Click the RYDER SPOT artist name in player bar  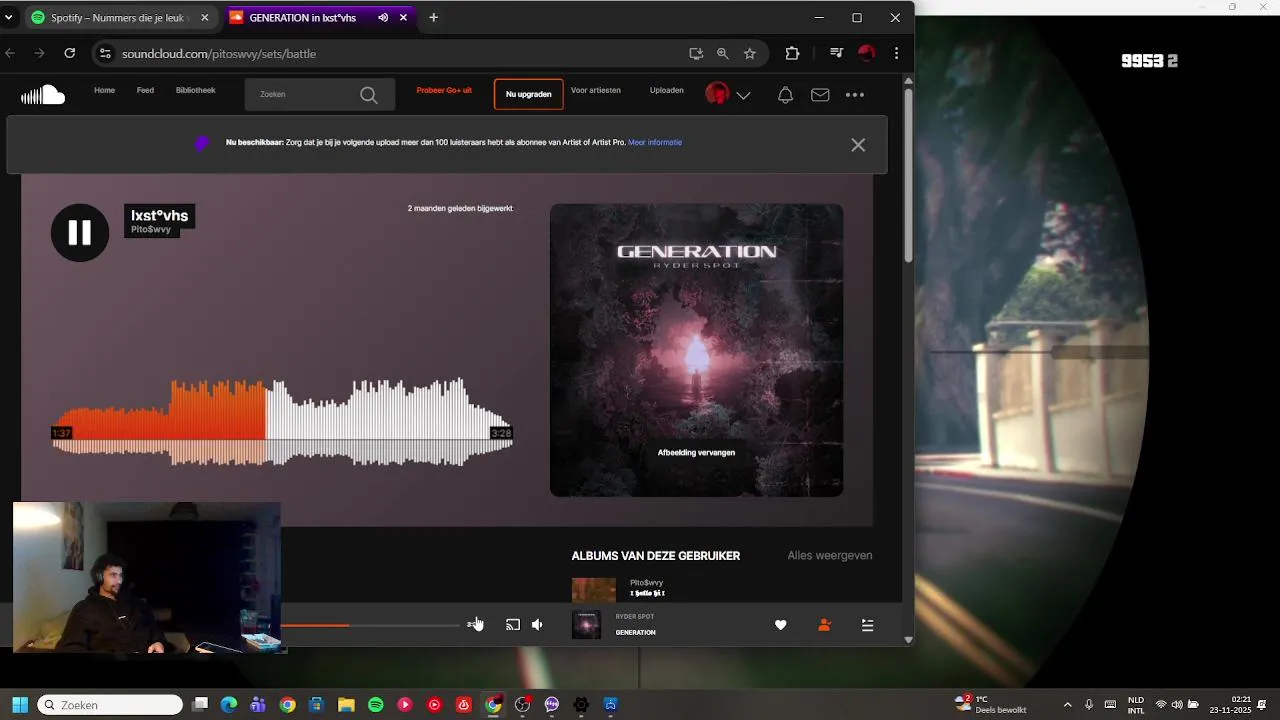pyautogui.click(x=635, y=617)
